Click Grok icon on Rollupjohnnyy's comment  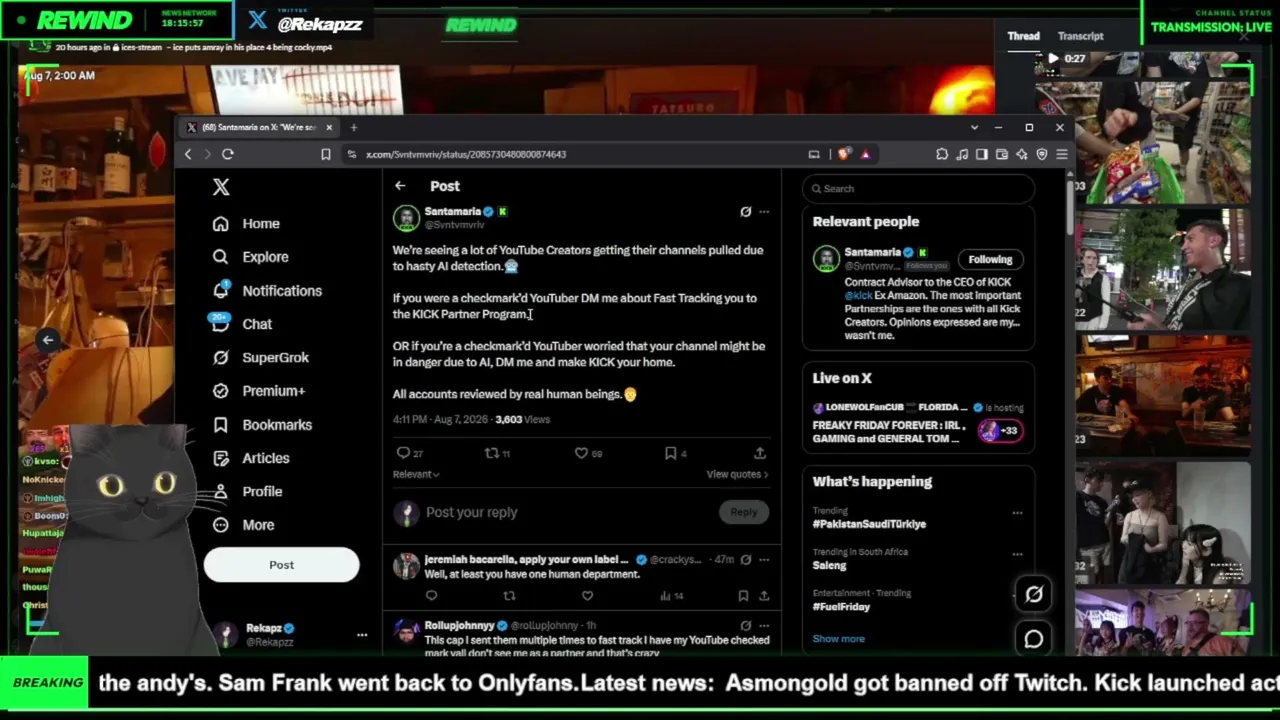click(745, 626)
